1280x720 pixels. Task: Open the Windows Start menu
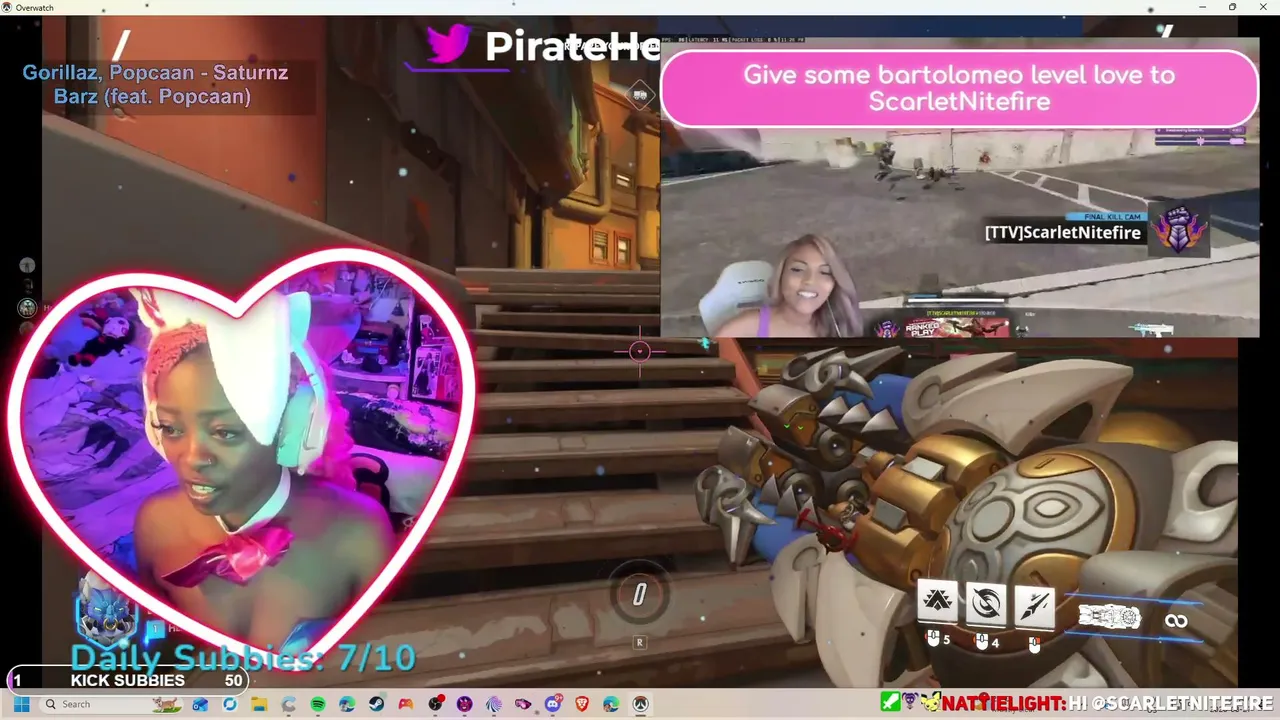21,704
